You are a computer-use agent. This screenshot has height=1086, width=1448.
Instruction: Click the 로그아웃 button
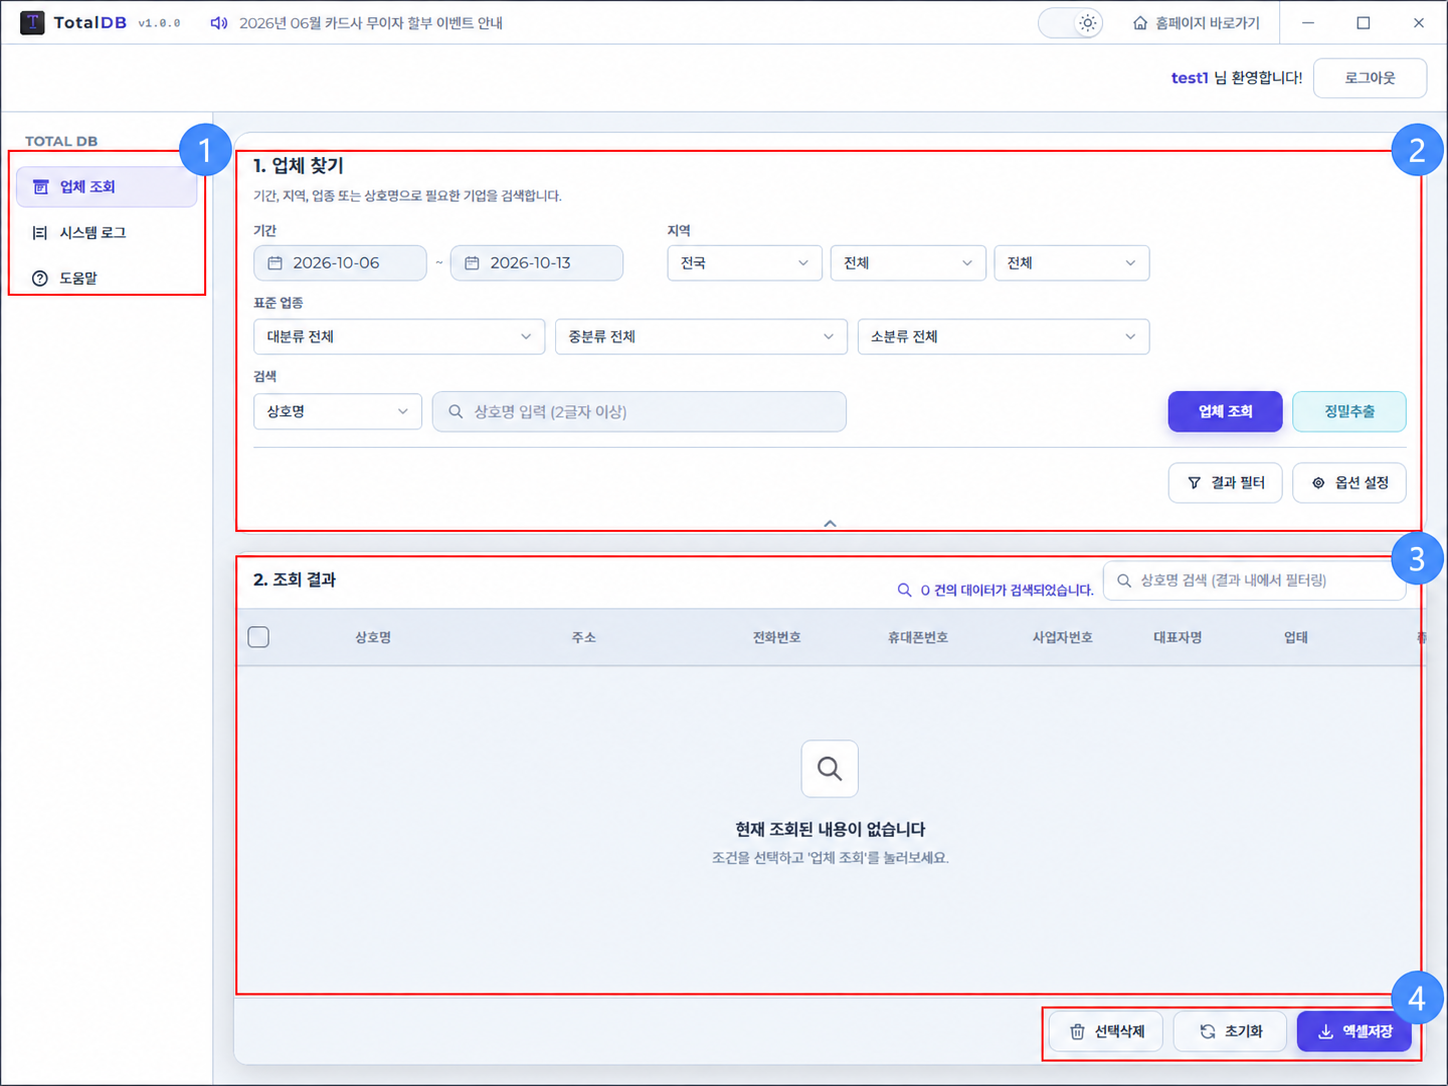[1370, 78]
